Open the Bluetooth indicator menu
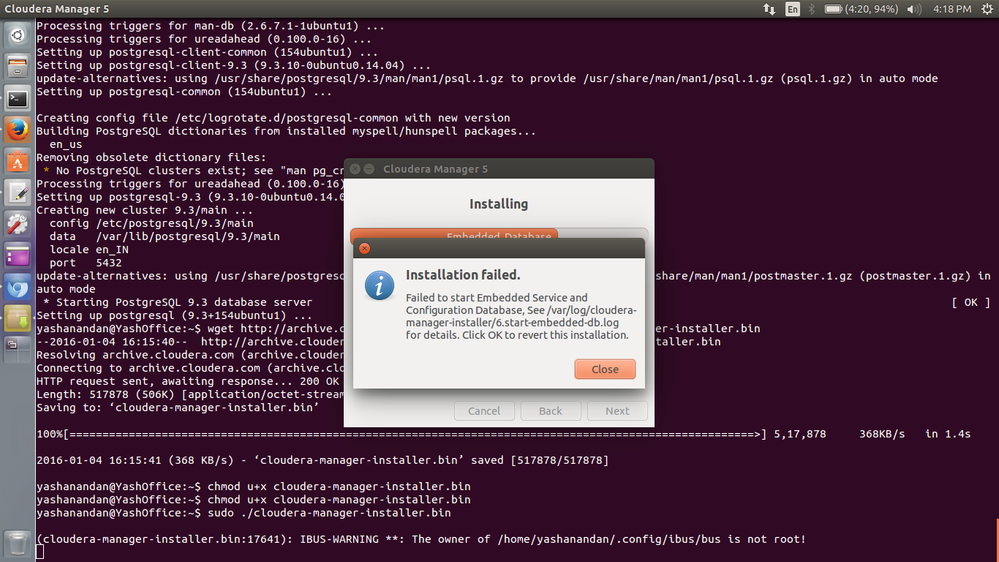999x562 pixels. click(812, 9)
